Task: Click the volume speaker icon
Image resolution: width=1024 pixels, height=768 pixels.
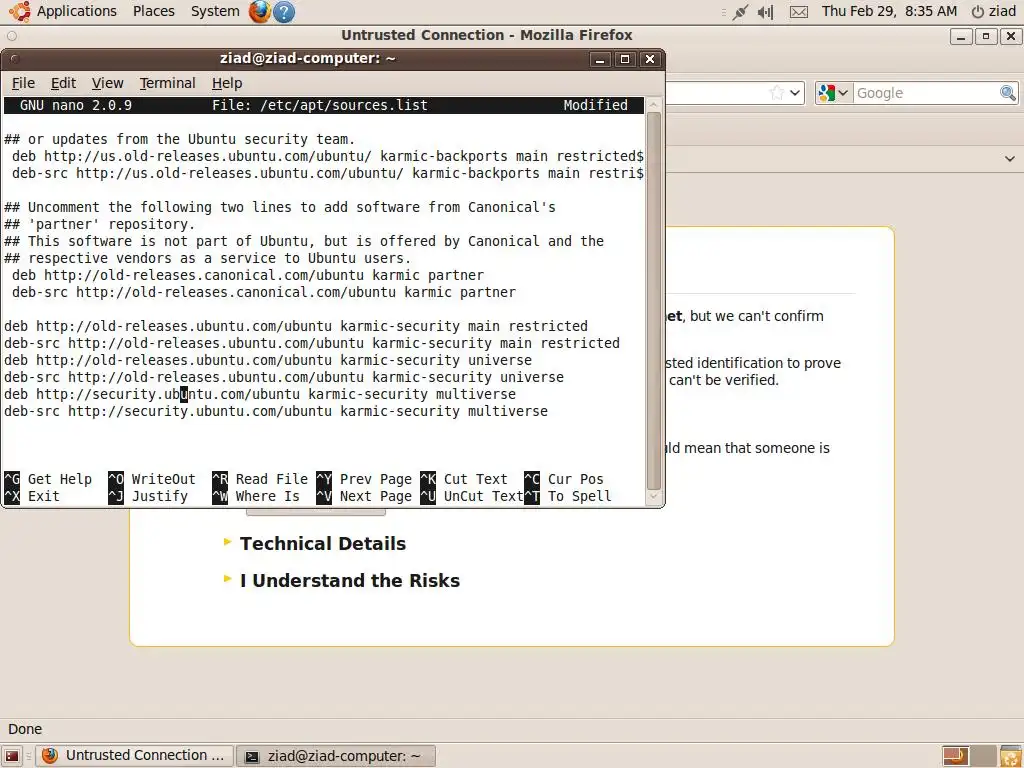Action: coord(765,12)
